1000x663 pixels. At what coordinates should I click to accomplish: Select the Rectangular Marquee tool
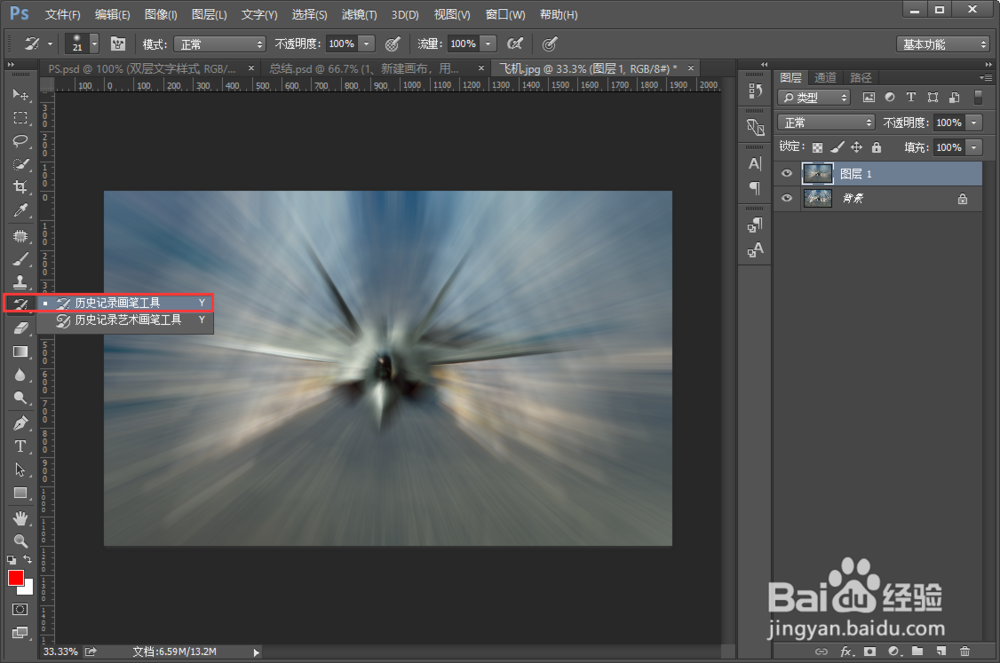coord(20,119)
